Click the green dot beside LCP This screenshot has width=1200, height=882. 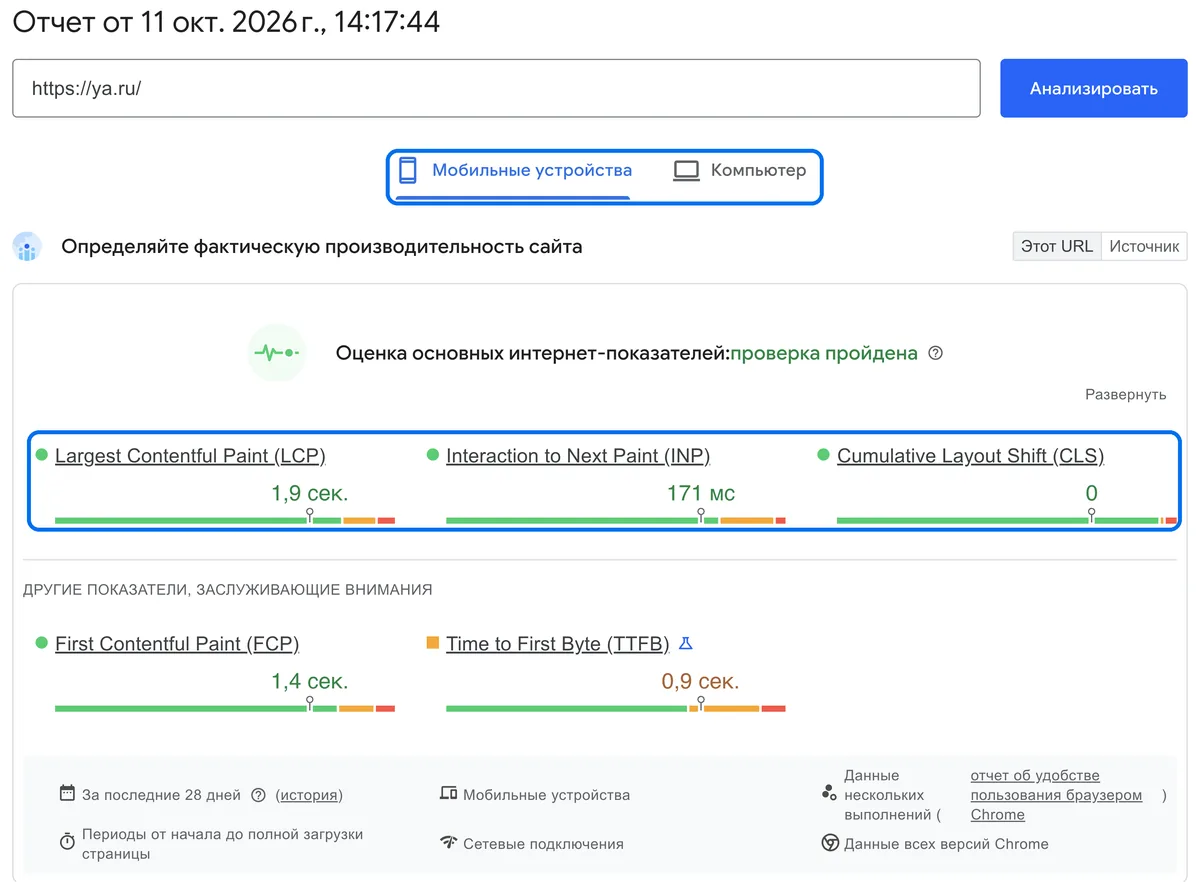point(41,455)
